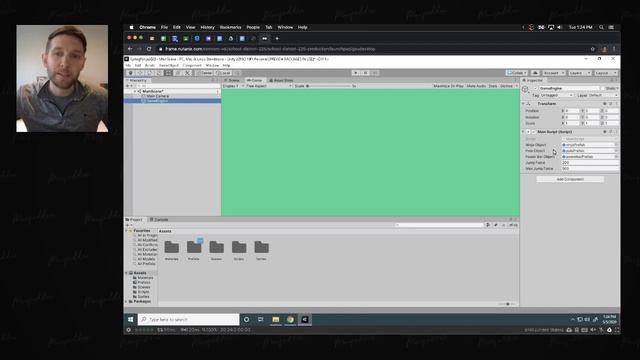Select the Scale tool in Unity toolbar
Screen dimensions: 640x360
(159, 73)
